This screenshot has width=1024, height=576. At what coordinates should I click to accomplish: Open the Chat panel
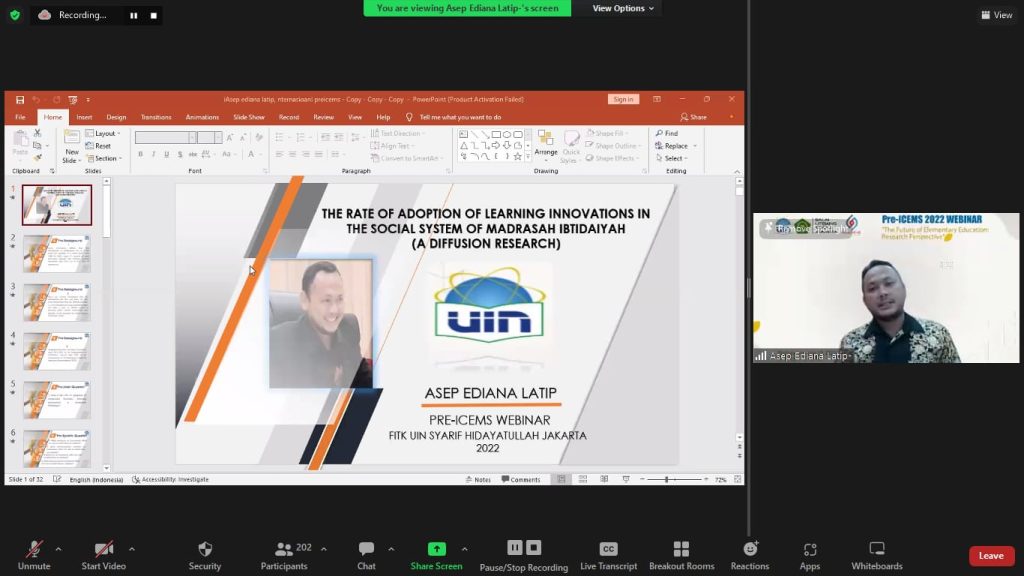pos(366,556)
